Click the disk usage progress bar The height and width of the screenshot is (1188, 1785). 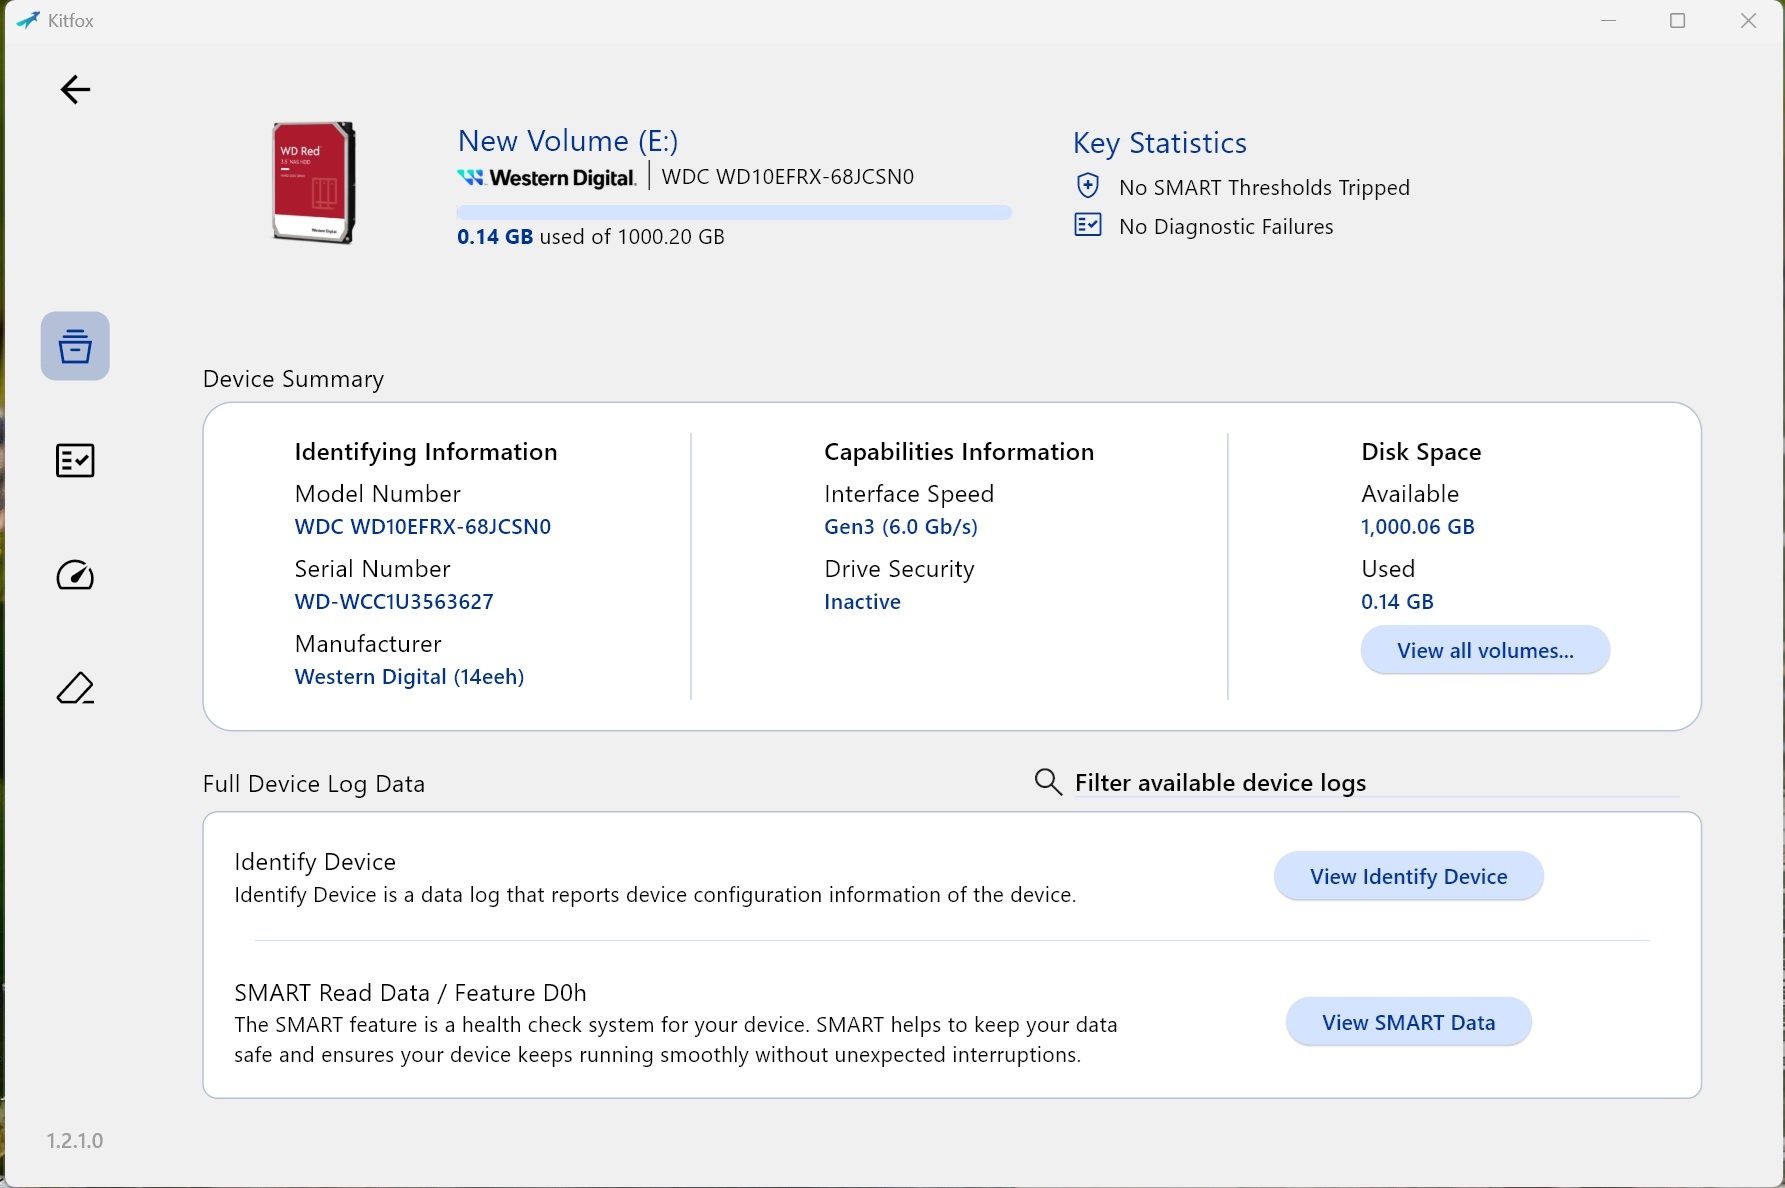coord(734,212)
